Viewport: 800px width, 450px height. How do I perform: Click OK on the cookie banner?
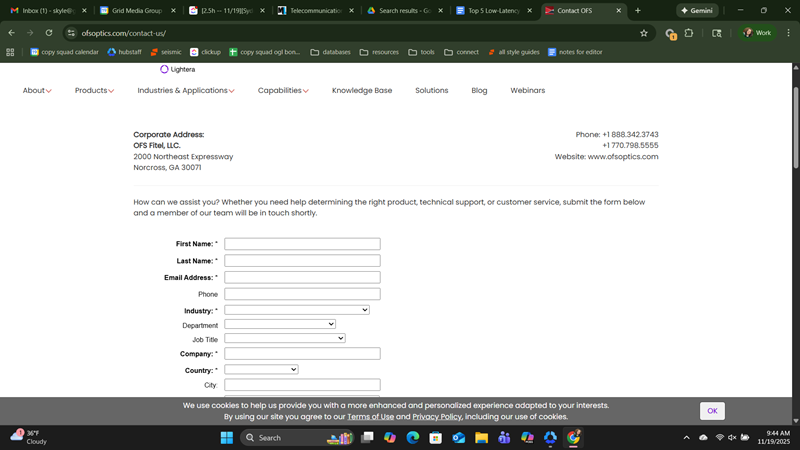(x=712, y=410)
